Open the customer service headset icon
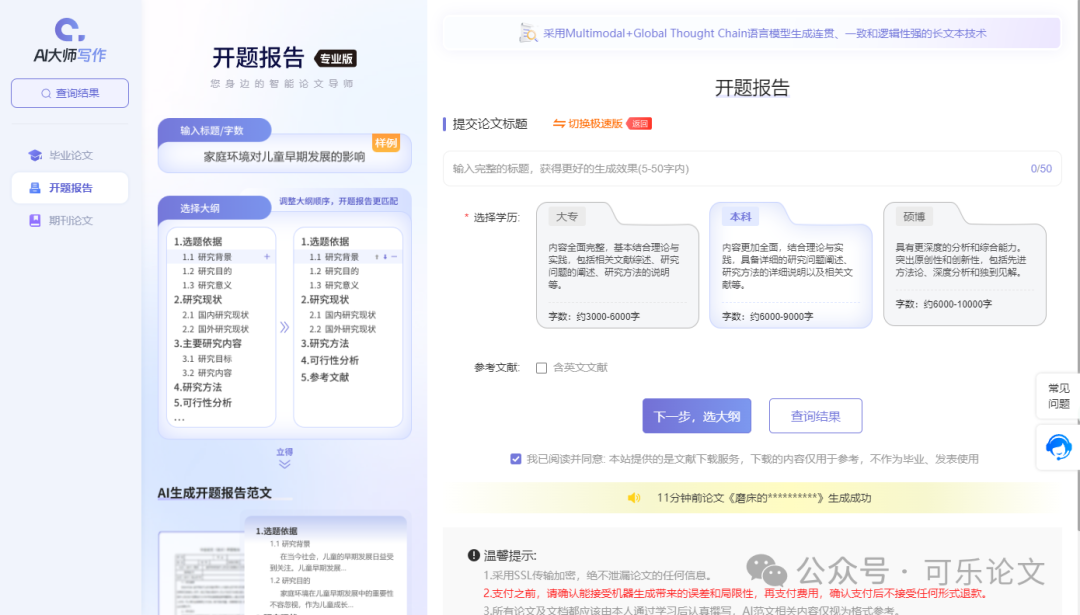 [1058, 446]
